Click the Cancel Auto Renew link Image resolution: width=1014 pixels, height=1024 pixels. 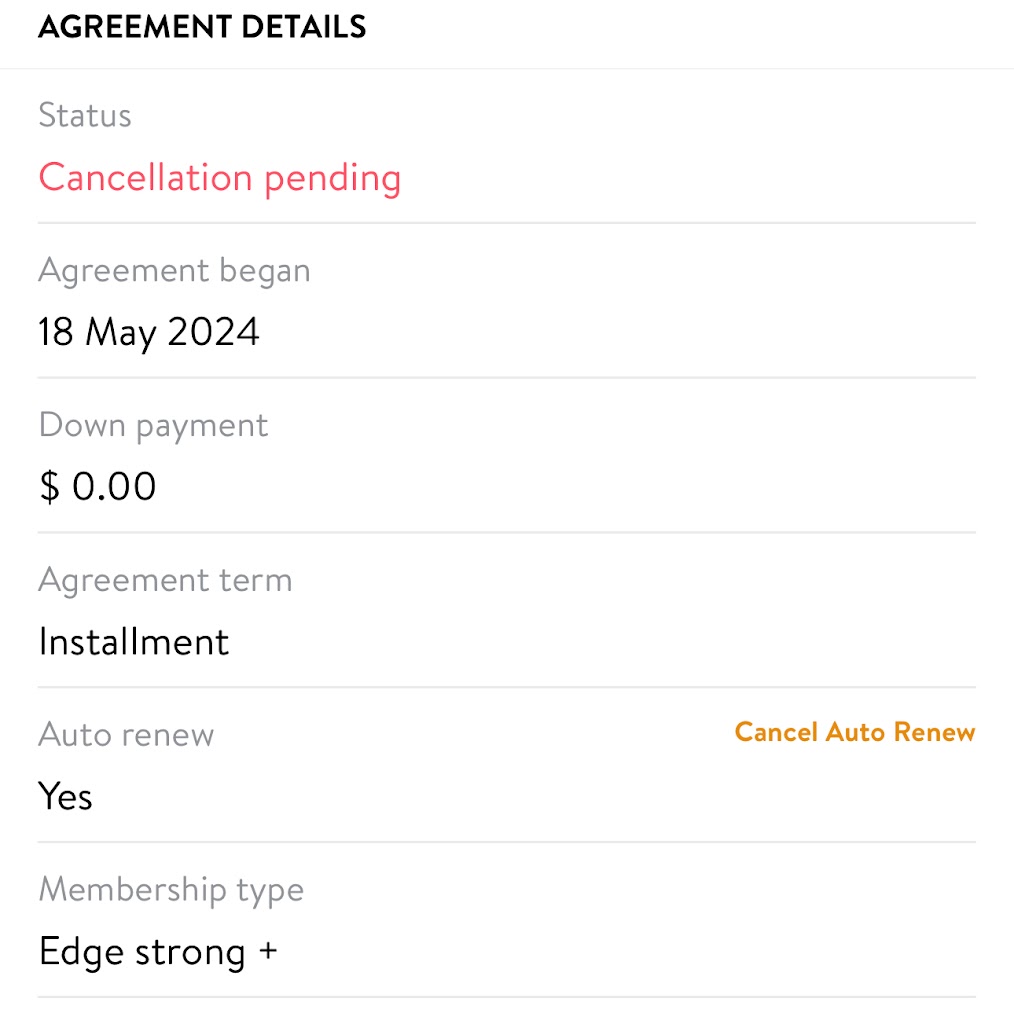[x=854, y=732]
